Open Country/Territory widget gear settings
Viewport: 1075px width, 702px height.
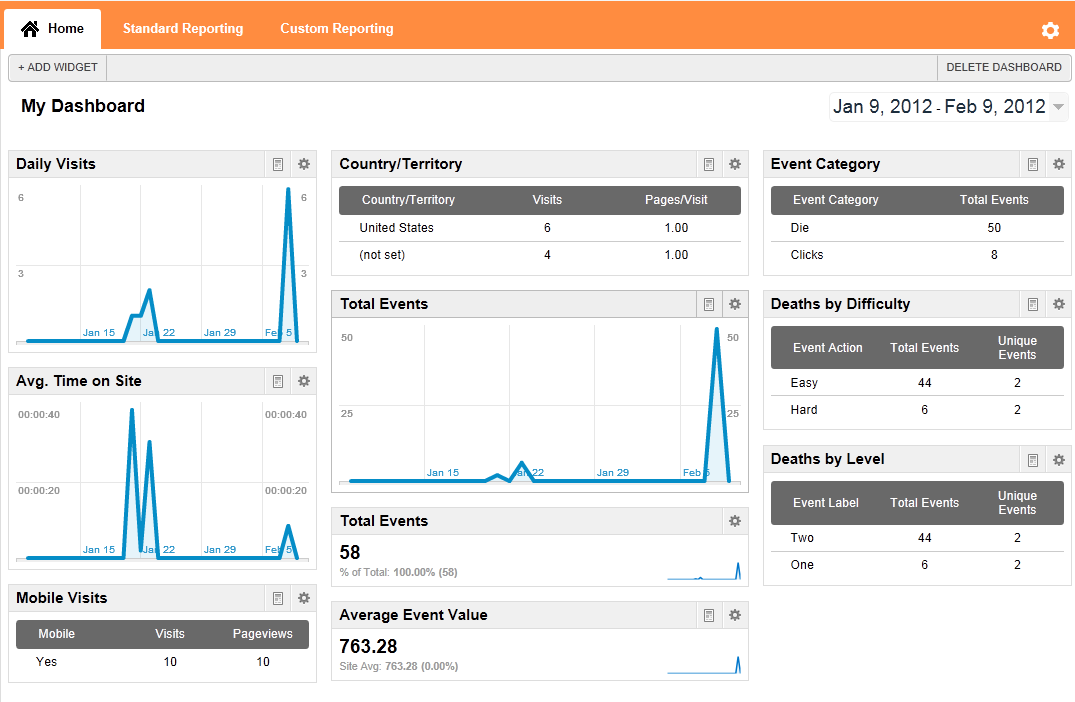tap(735, 165)
